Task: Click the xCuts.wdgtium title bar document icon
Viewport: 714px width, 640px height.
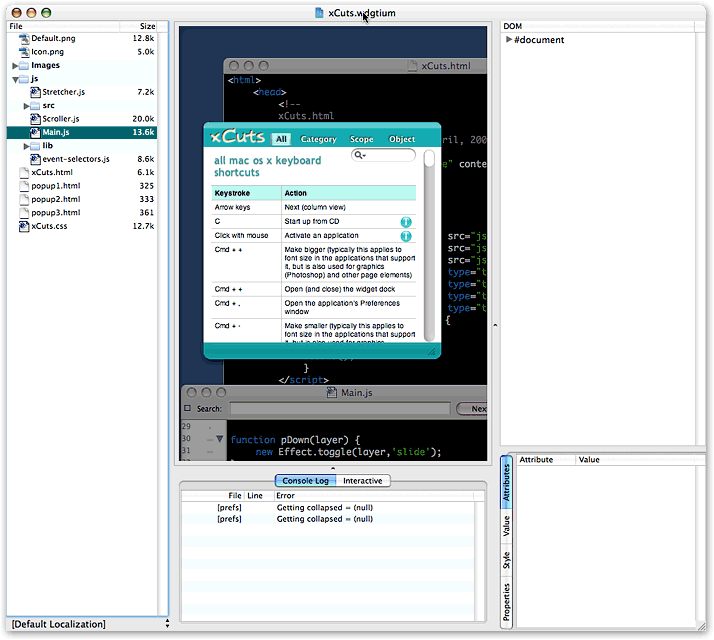Action: [319, 13]
